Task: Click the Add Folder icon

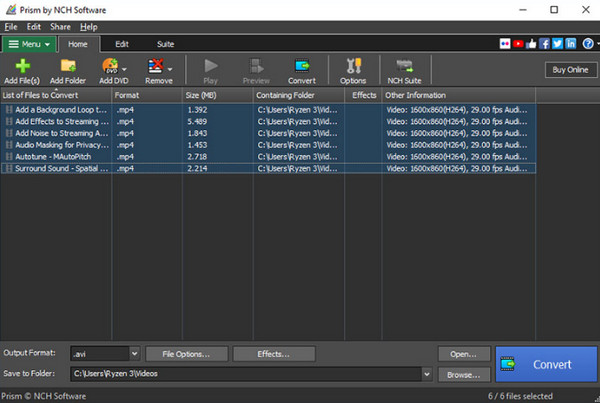Action: (x=69, y=66)
